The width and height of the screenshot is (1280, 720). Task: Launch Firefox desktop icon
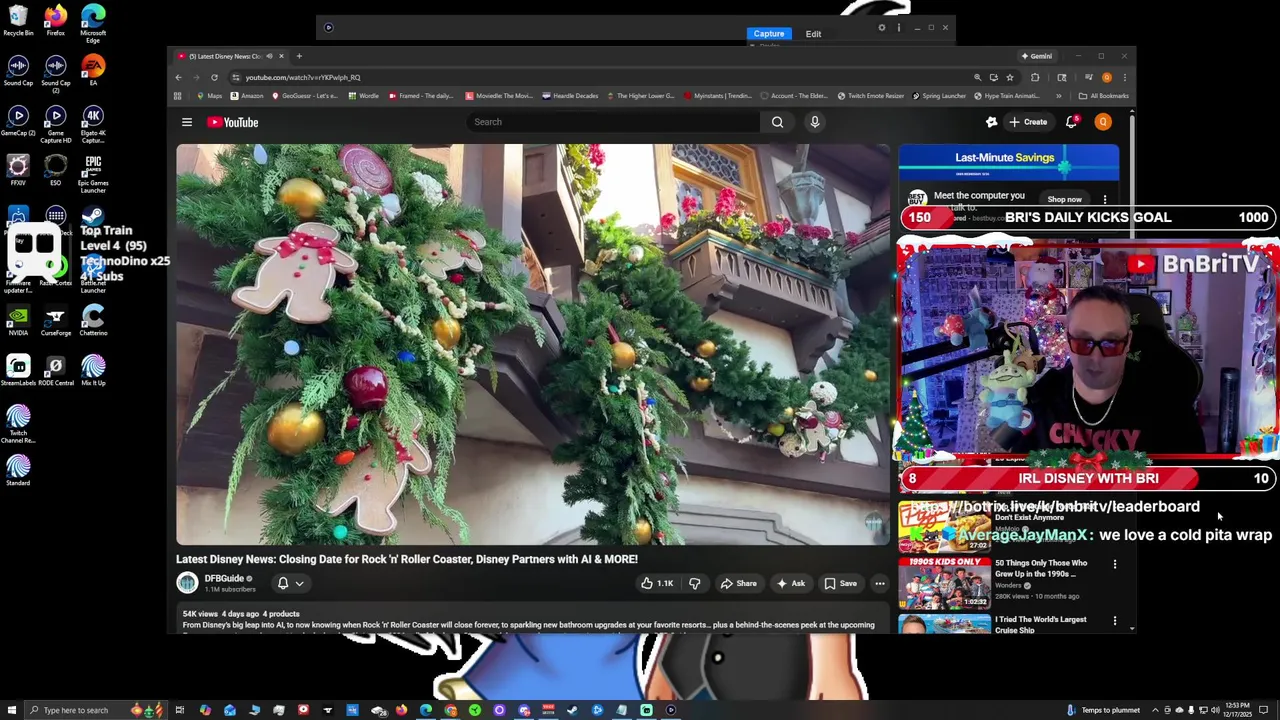[56, 20]
